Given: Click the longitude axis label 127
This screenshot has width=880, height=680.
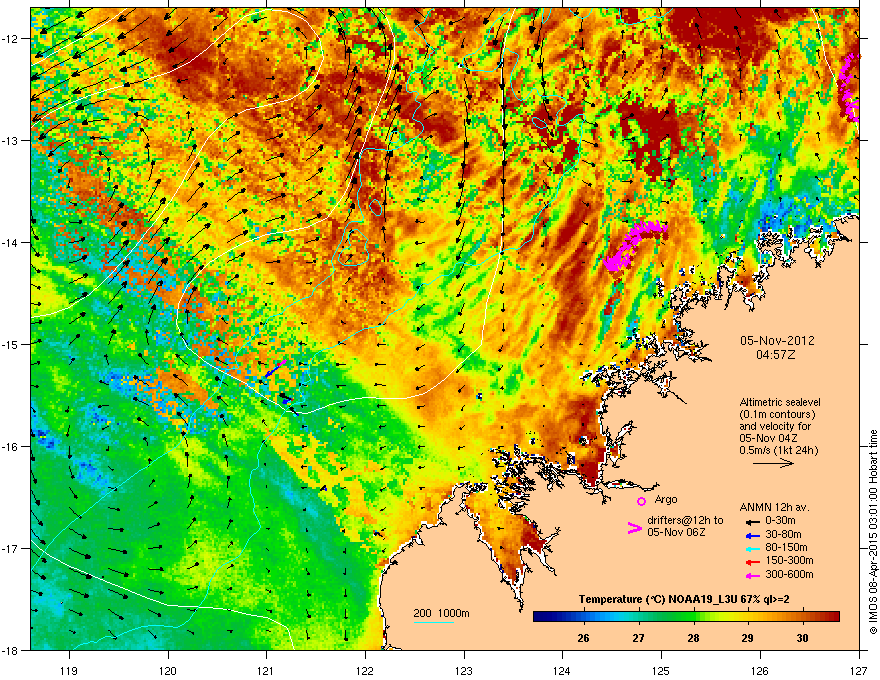Looking at the screenshot, I should tap(859, 670).
